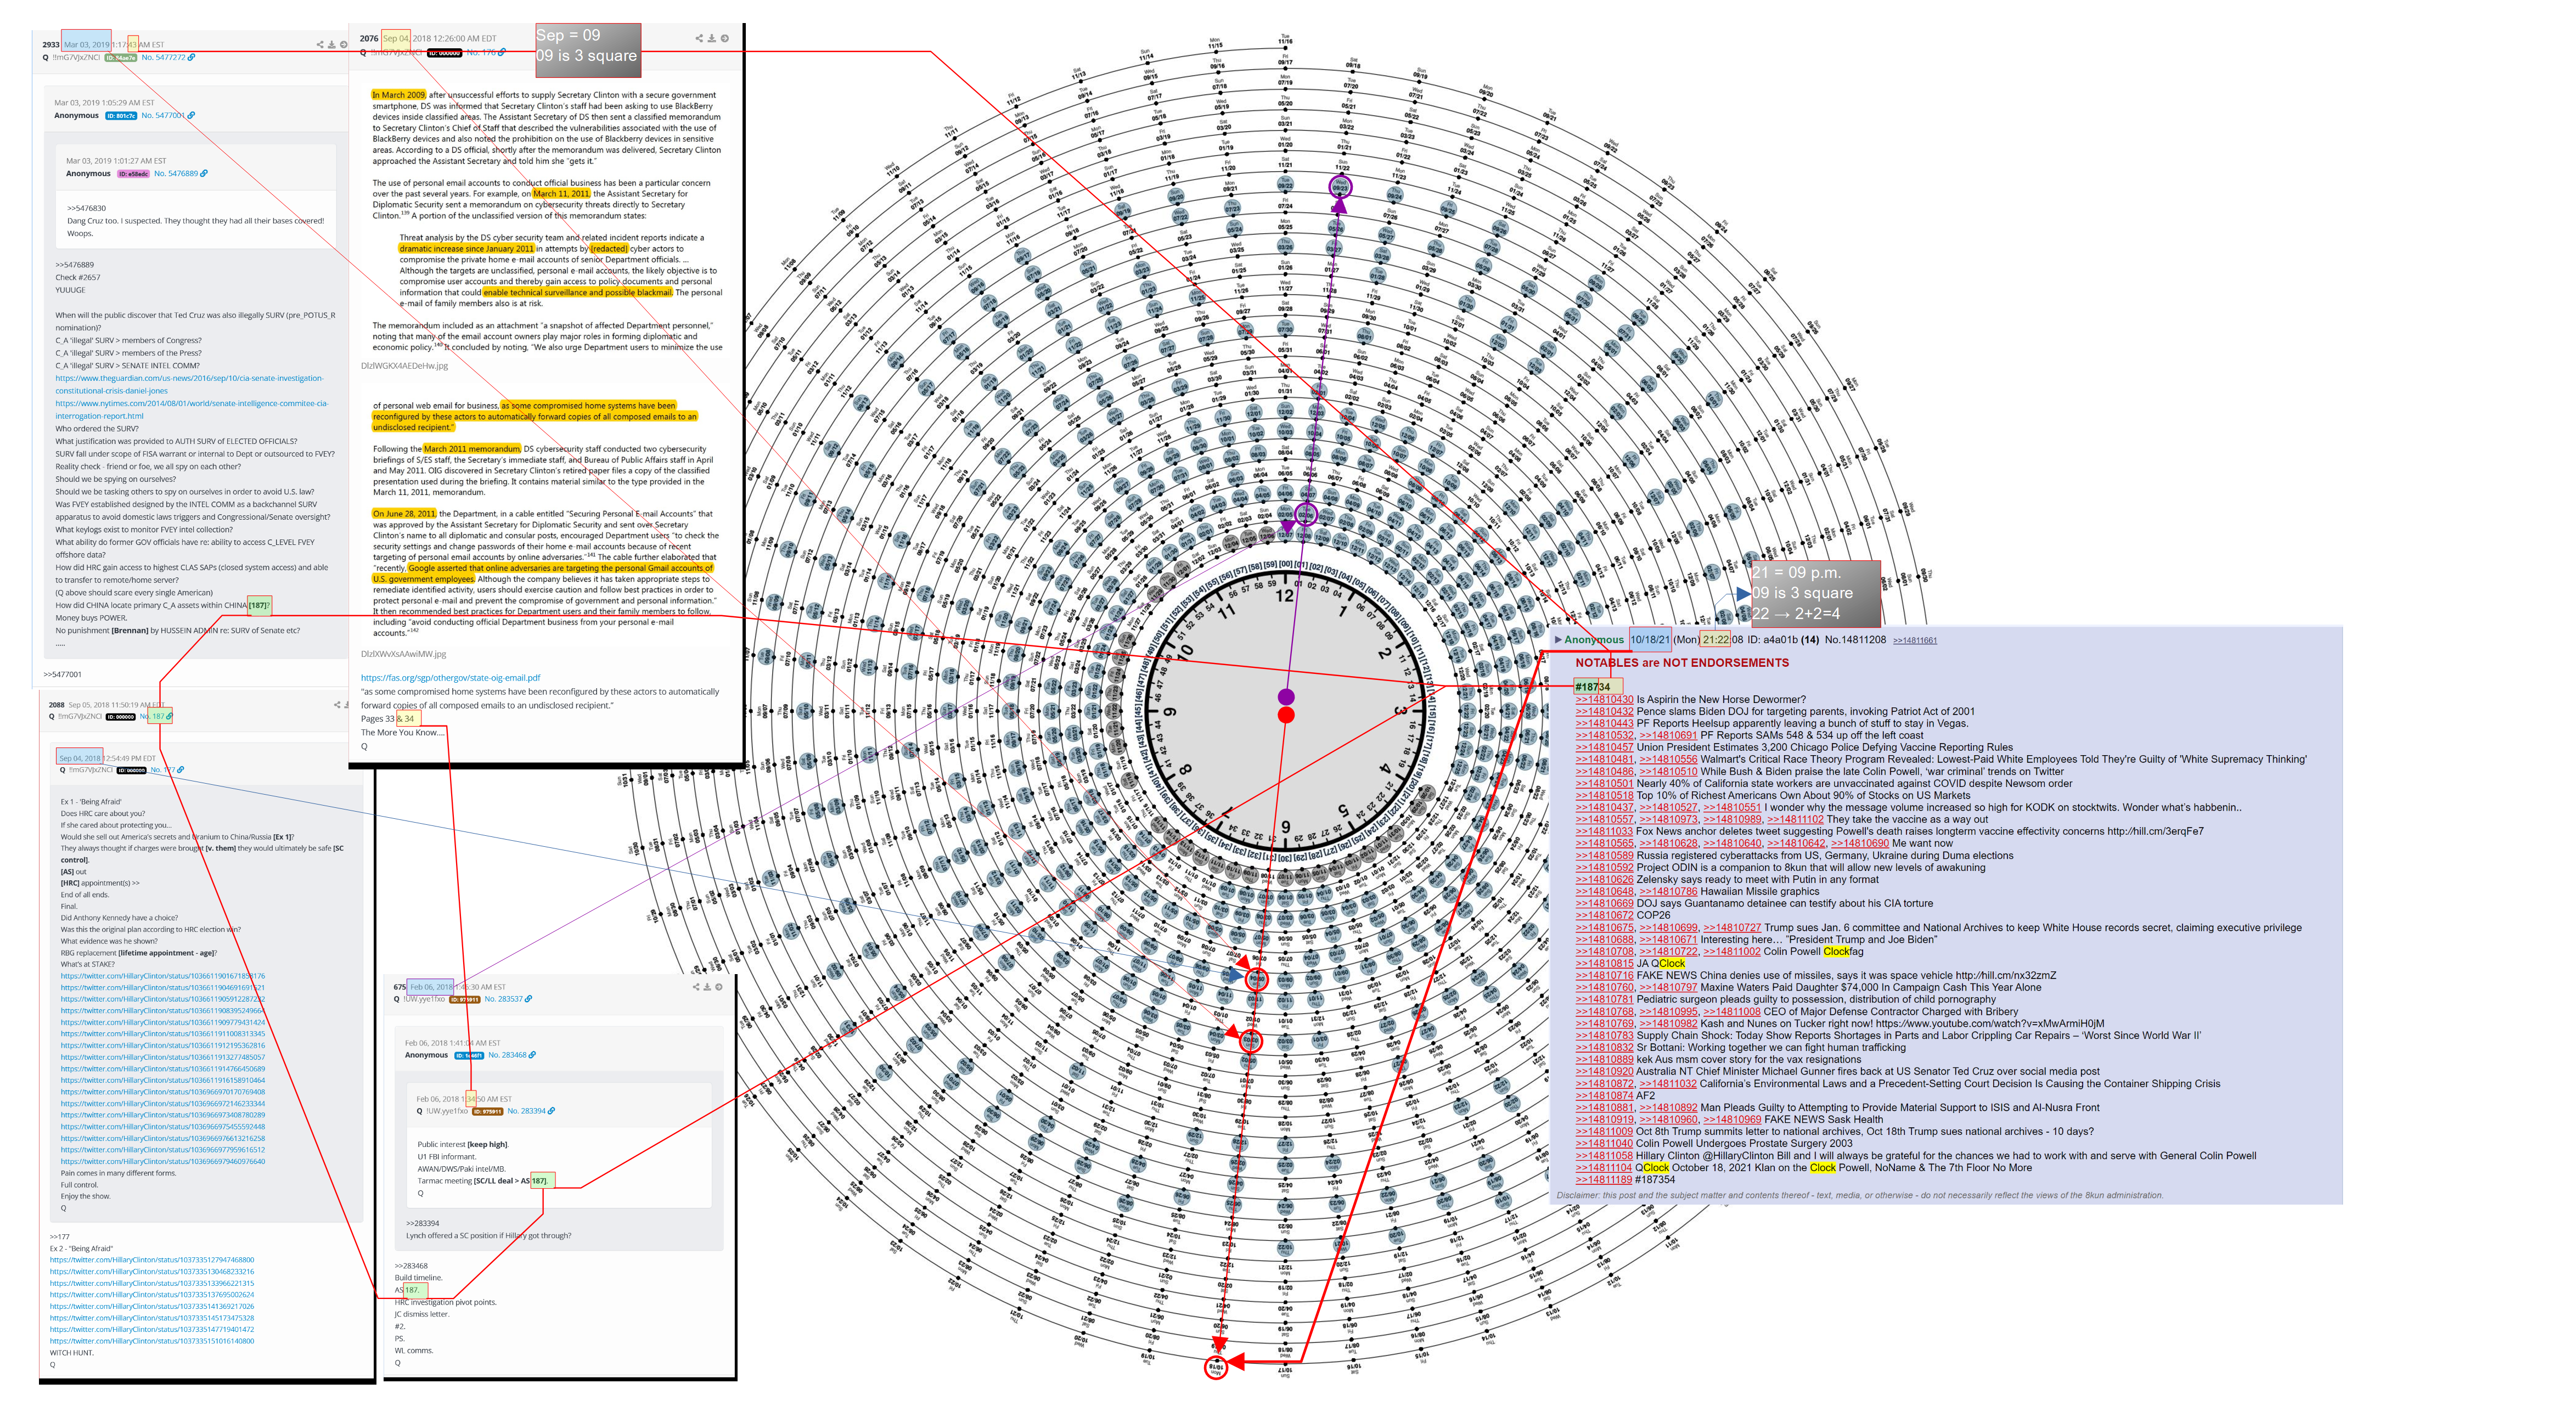Follow >>14811008 Defense Contractor link
This screenshot has width=2576, height=1417.
(1732, 1011)
